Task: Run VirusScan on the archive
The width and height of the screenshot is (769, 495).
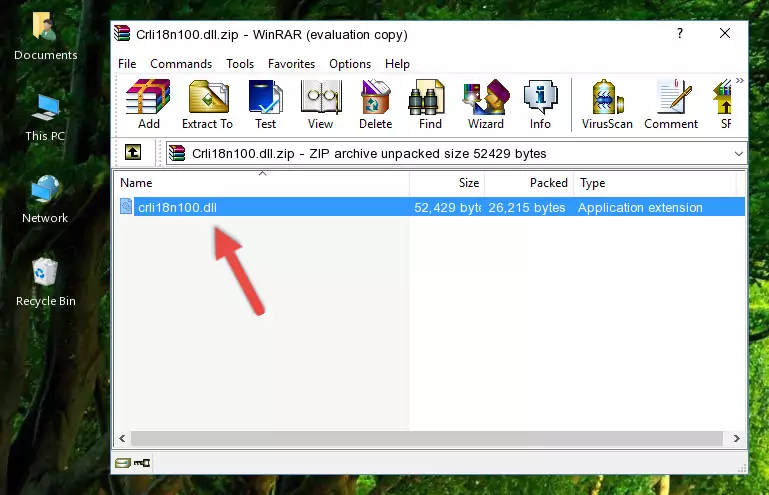Action: [607, 104]
